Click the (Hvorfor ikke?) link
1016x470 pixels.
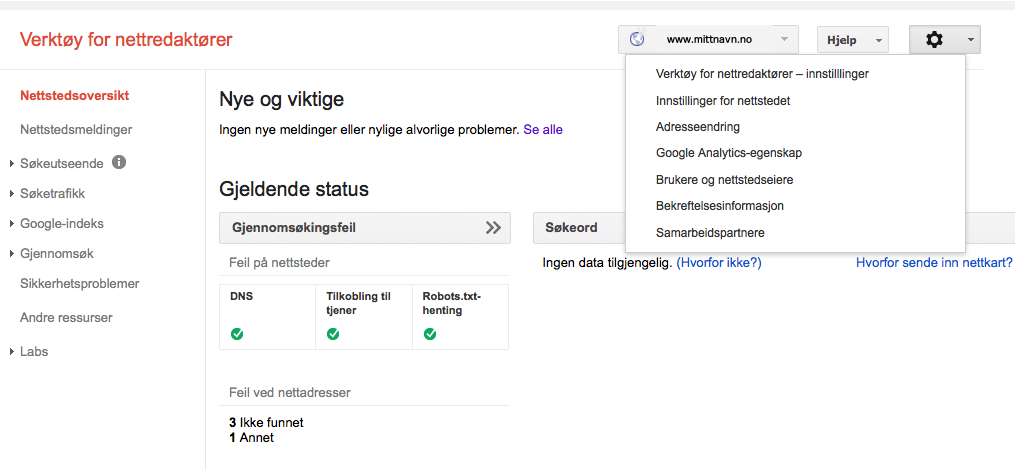click(x=719, y=263)
